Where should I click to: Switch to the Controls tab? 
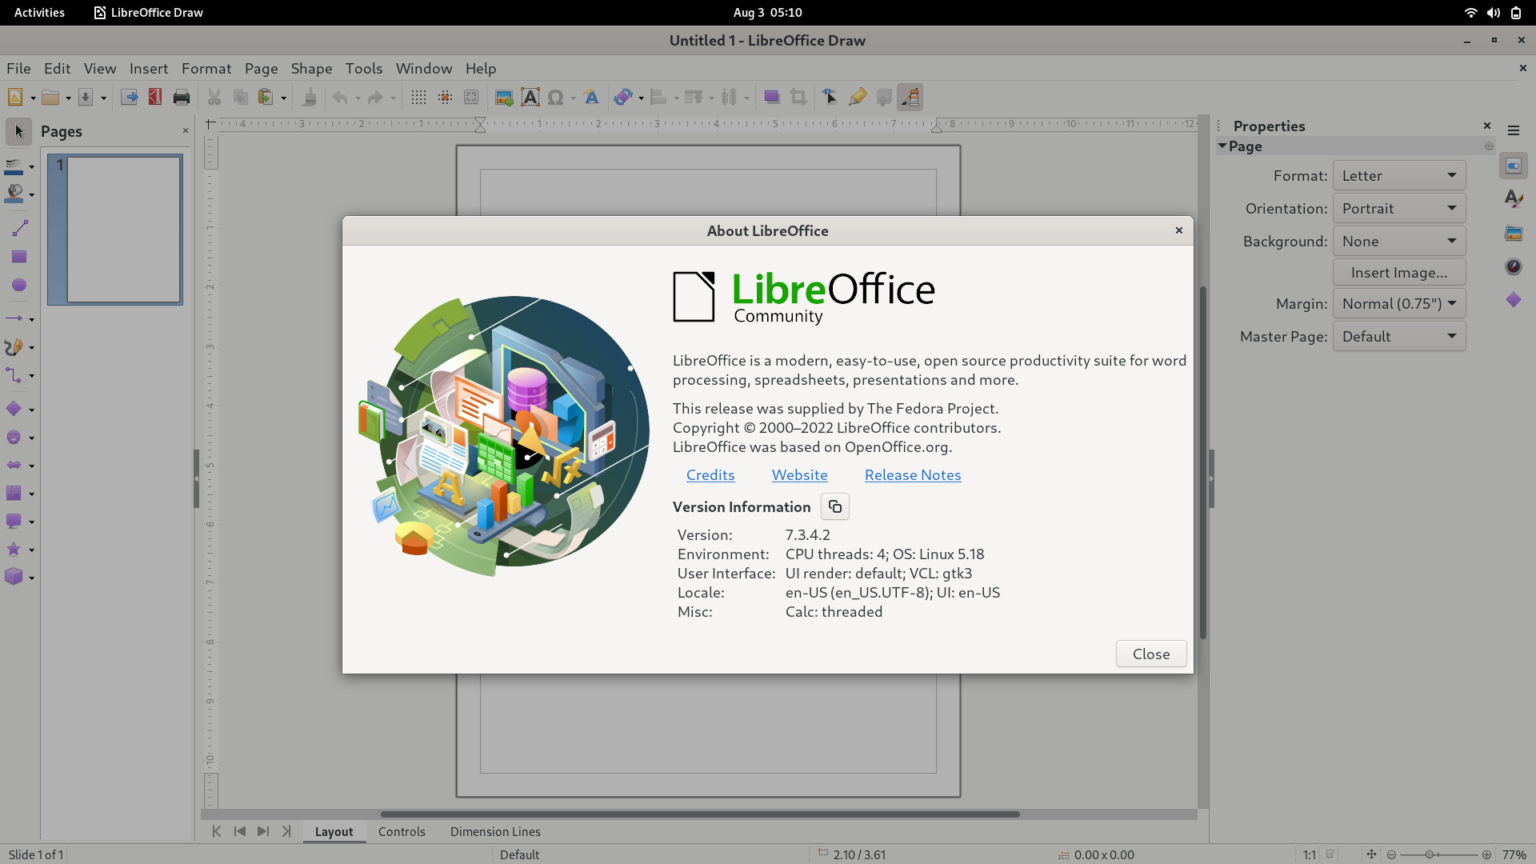point(402,831)
